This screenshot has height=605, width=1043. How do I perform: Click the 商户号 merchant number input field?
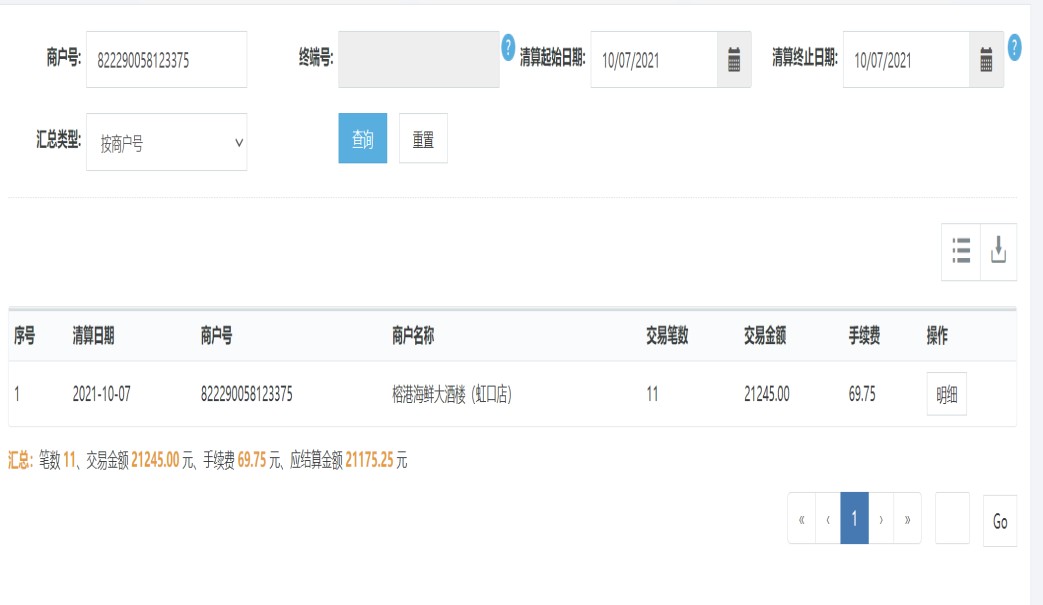click(x=166, y=60)
